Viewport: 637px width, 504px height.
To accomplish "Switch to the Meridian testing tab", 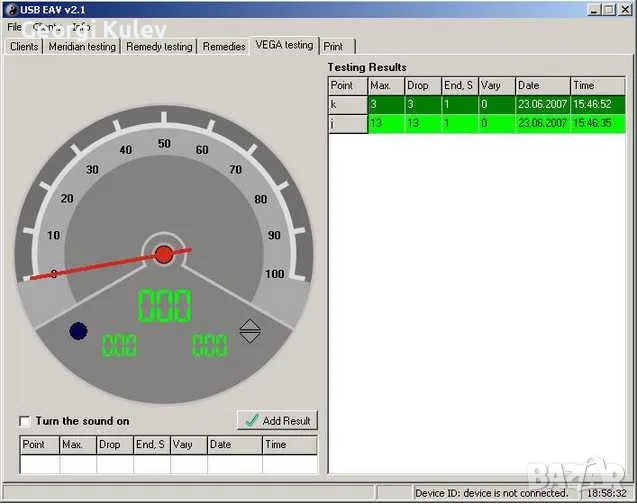I will pos(82,46).
